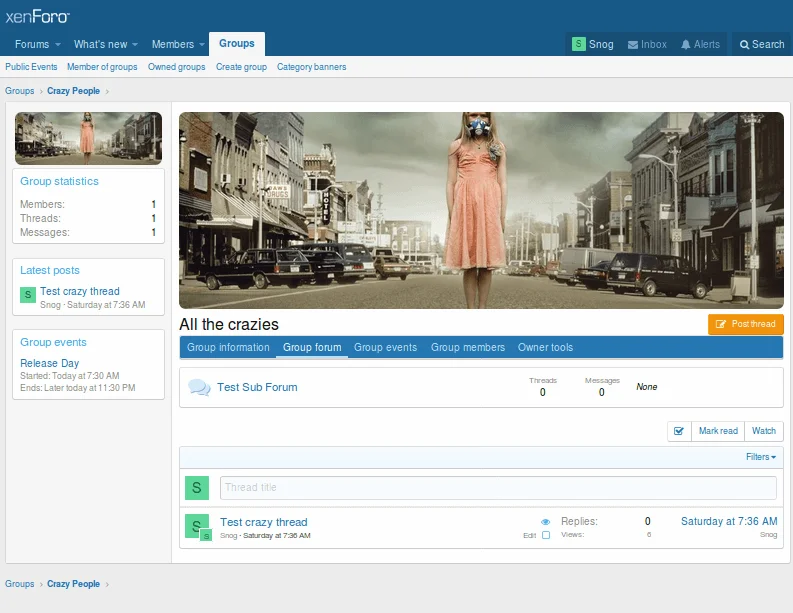
Task: Open the Alerts bell icon
Action: (686, 44)
